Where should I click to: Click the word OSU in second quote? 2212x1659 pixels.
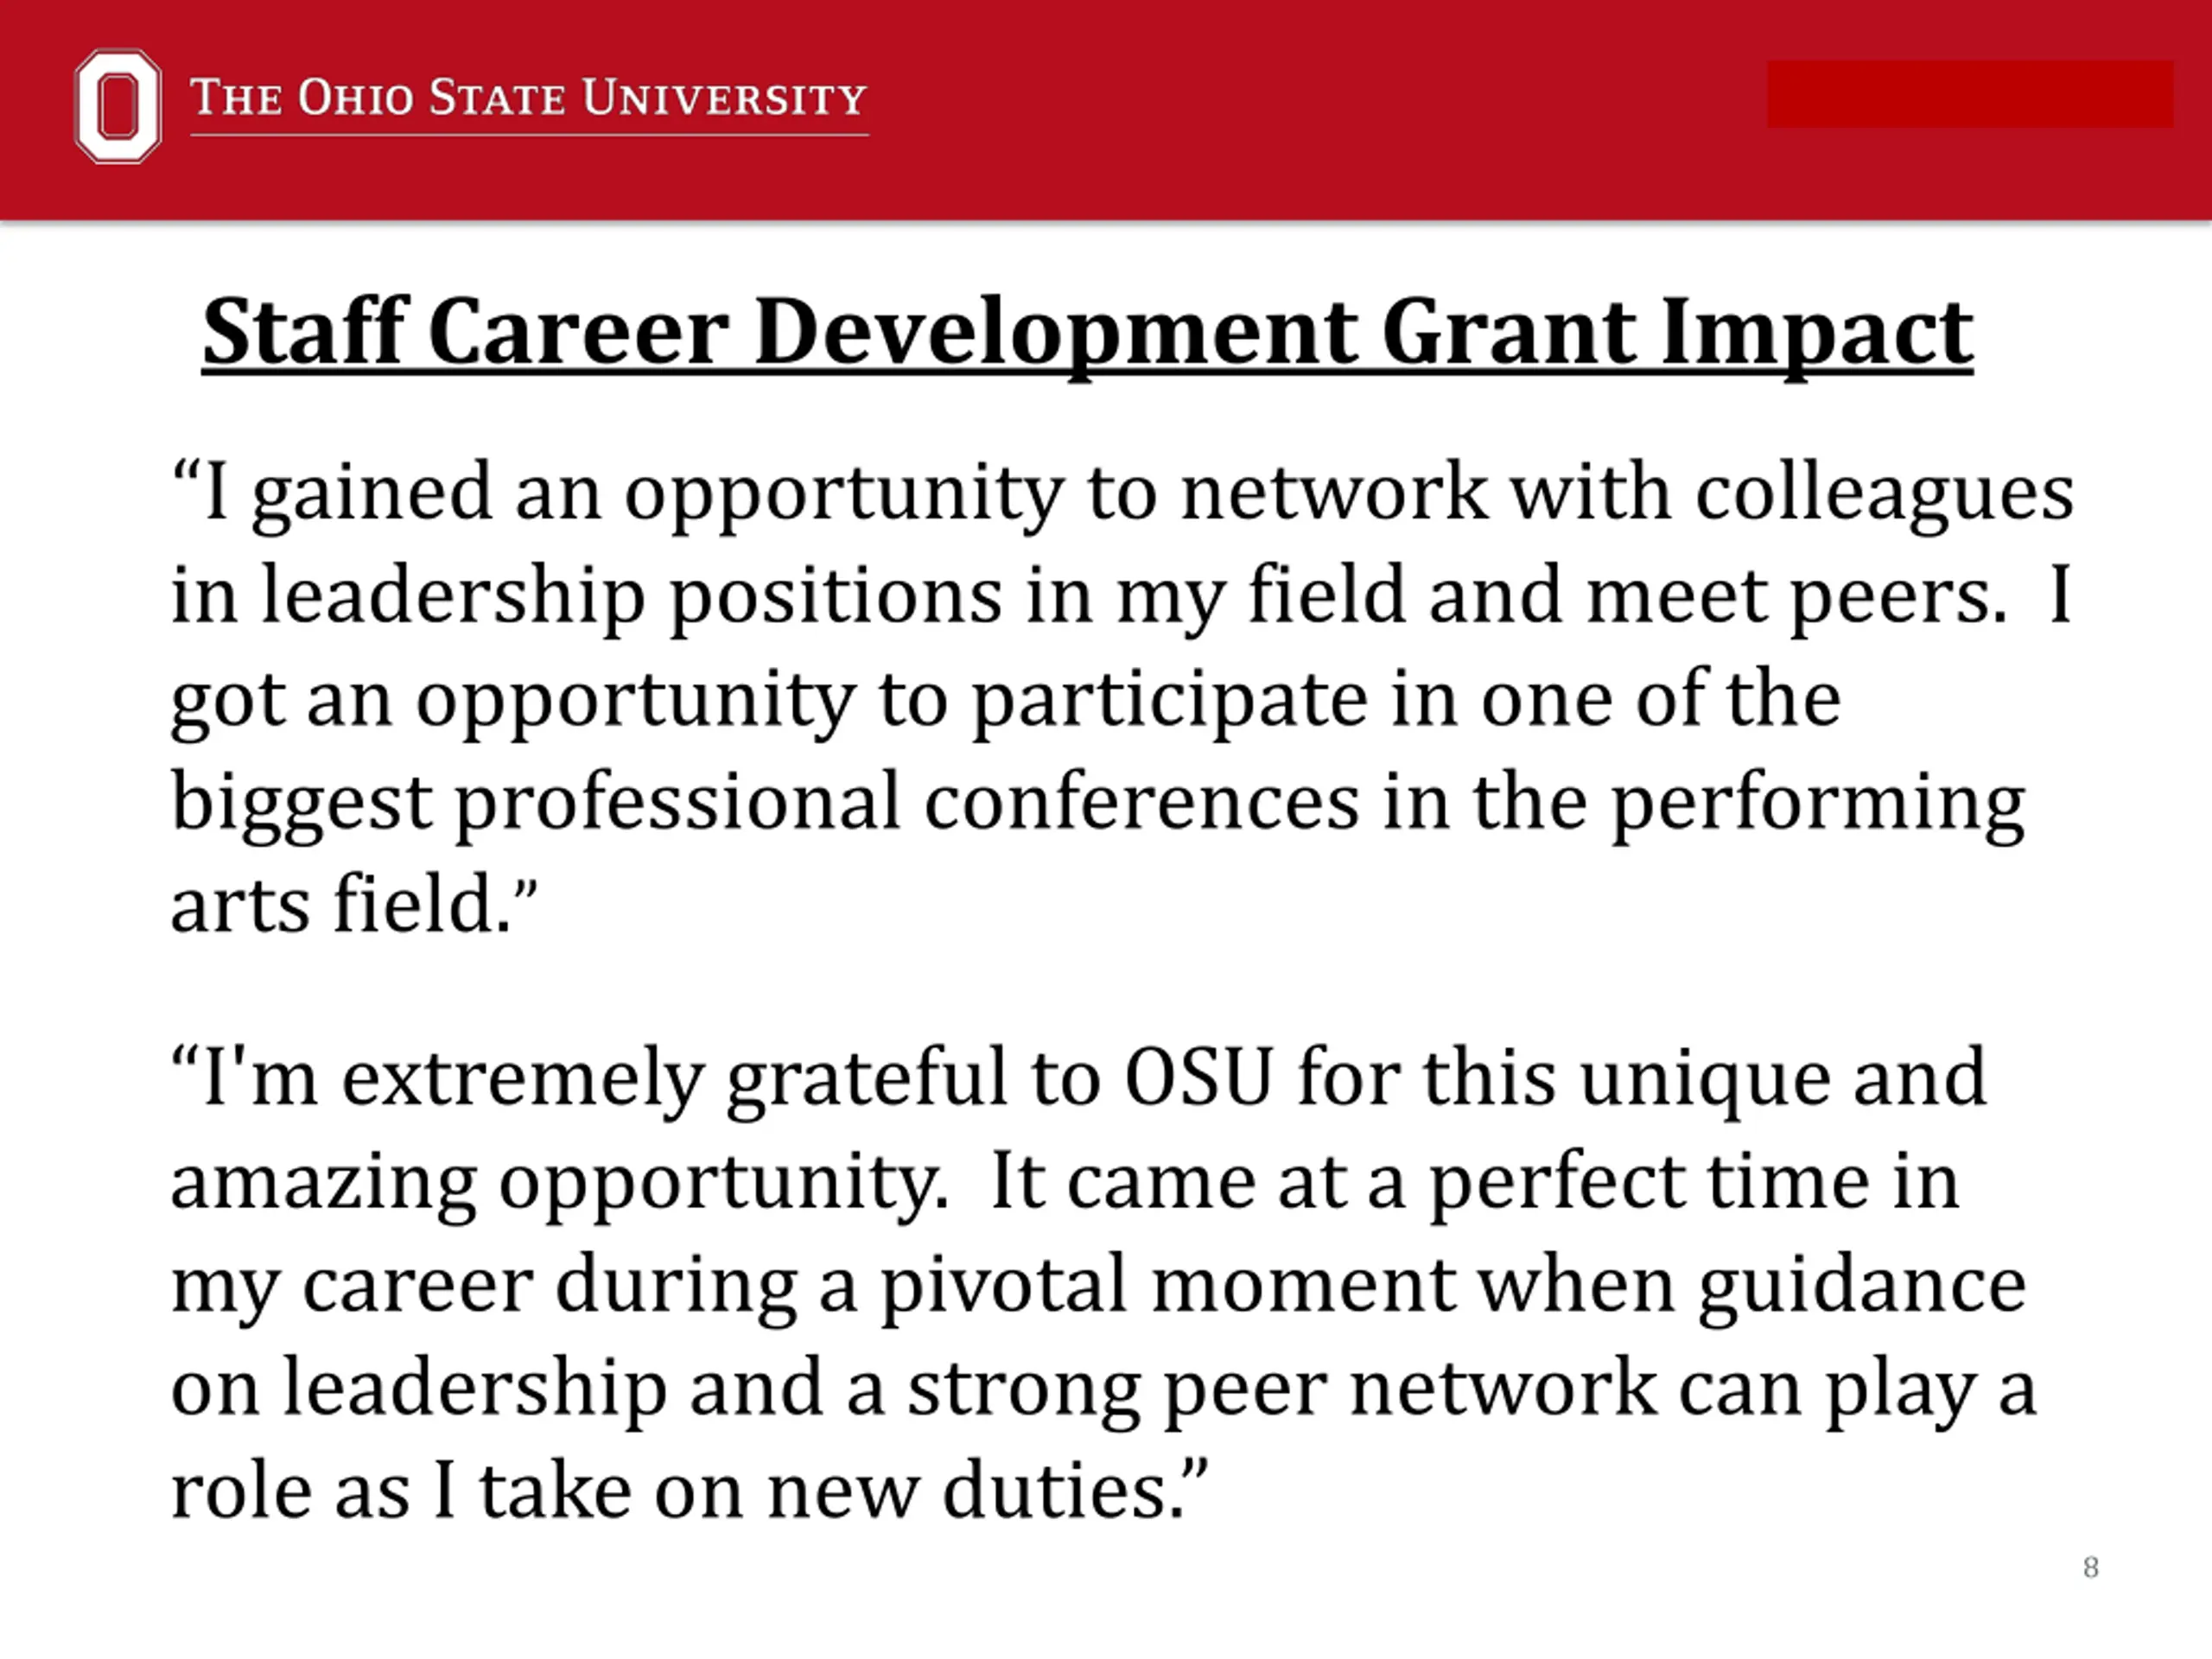(1199, 1078)
